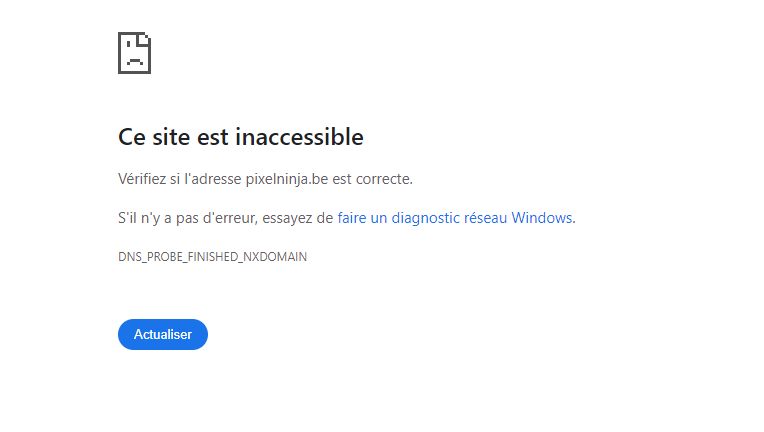The height and width of the screenshot is (432, 764).
Task: Click the DNS_PROBE_FINISHED_NXDOMAIN error code
Action: [x=212, y=257]
